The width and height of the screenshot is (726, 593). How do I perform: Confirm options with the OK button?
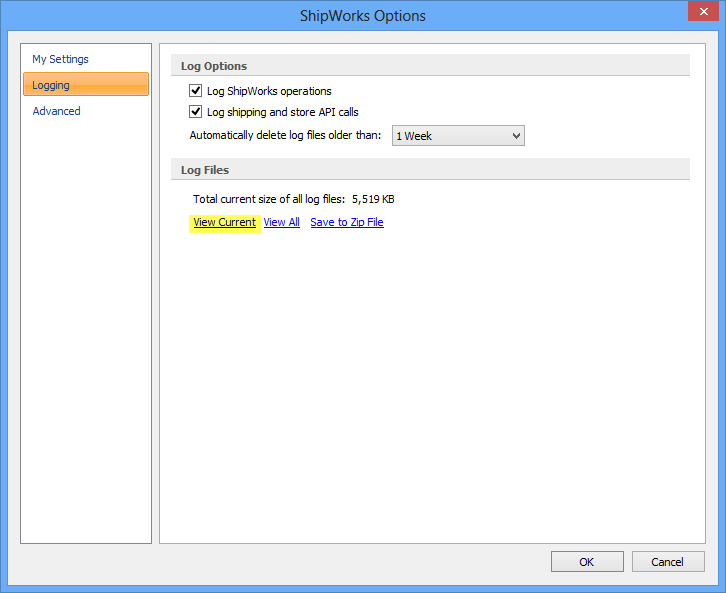click(x=587, y=562)
